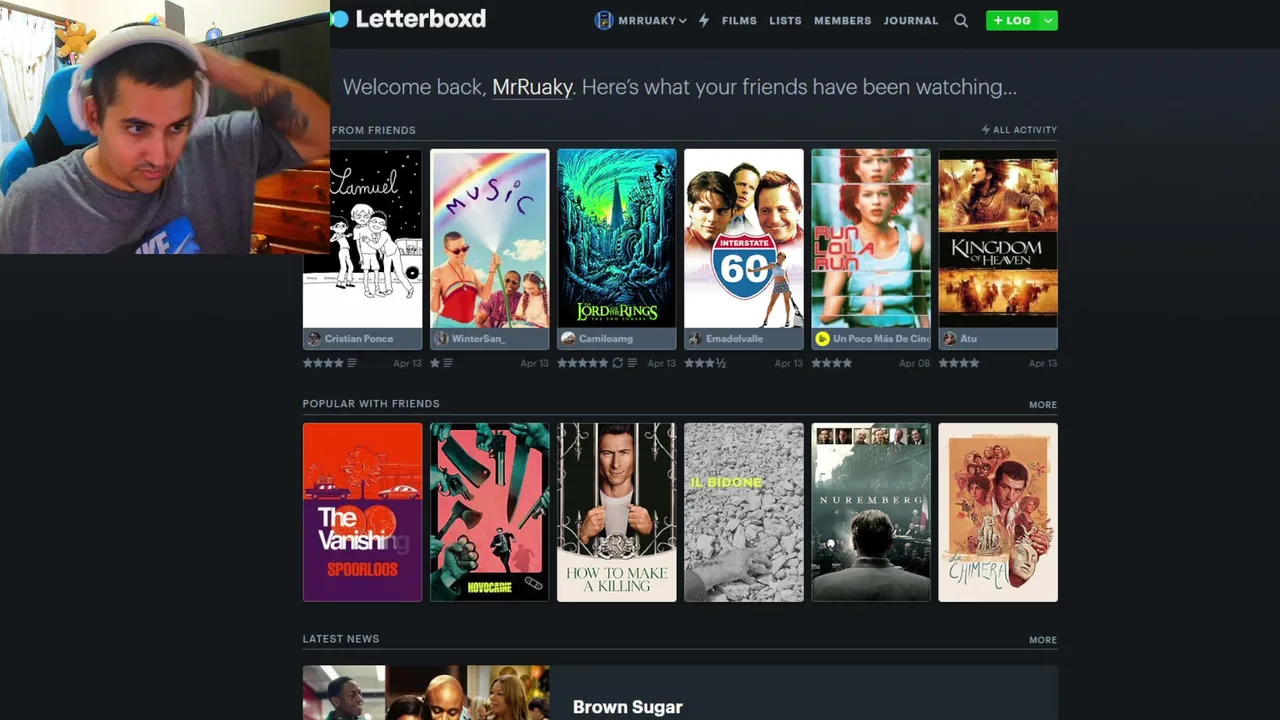The image size is (1280, 720).
Task: Click Cristian Ponce username
Action: (x=359, y=339)
